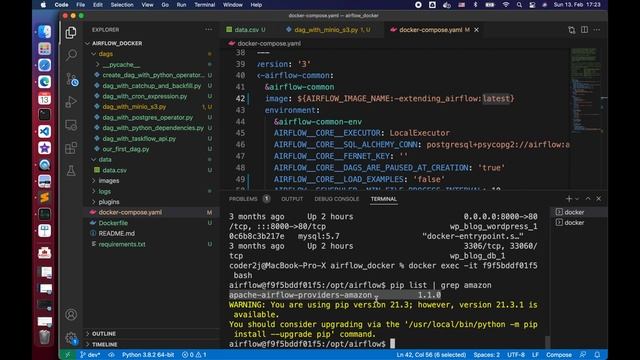Switch to the DEBUG CONSOLE tab
Image resolution: width=640 pixels, height=360 pixels.
[337, 199]
